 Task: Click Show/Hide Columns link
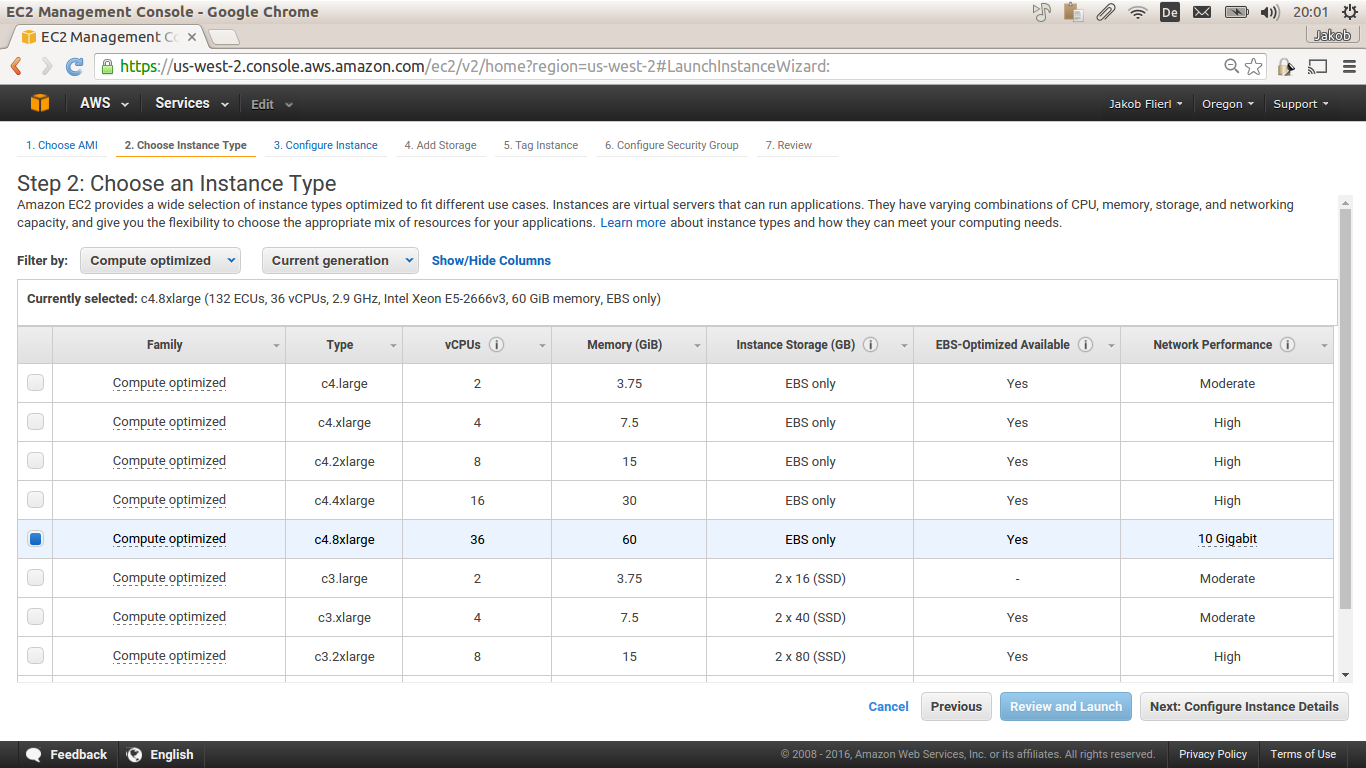coord(491,260)
